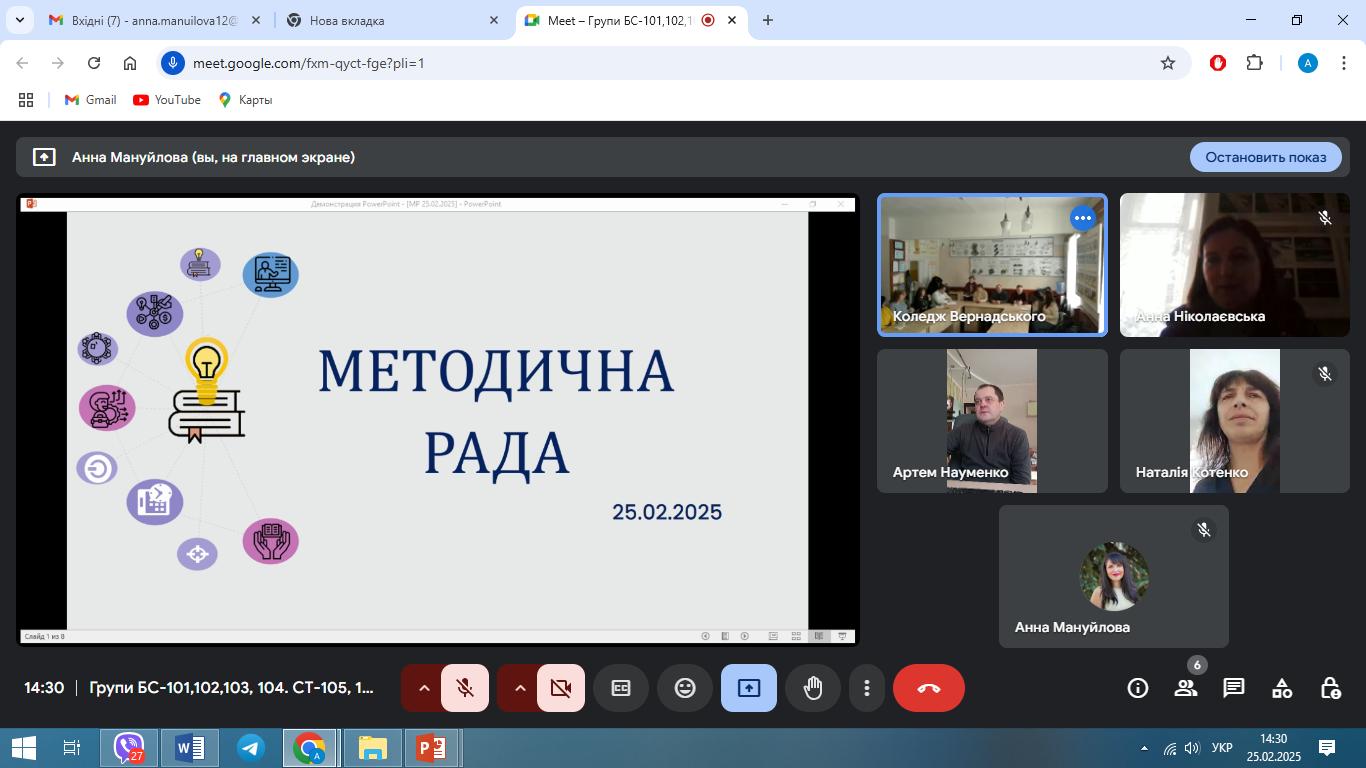
Task: Unmute the microphone in Meet controls
Action: 465,688
